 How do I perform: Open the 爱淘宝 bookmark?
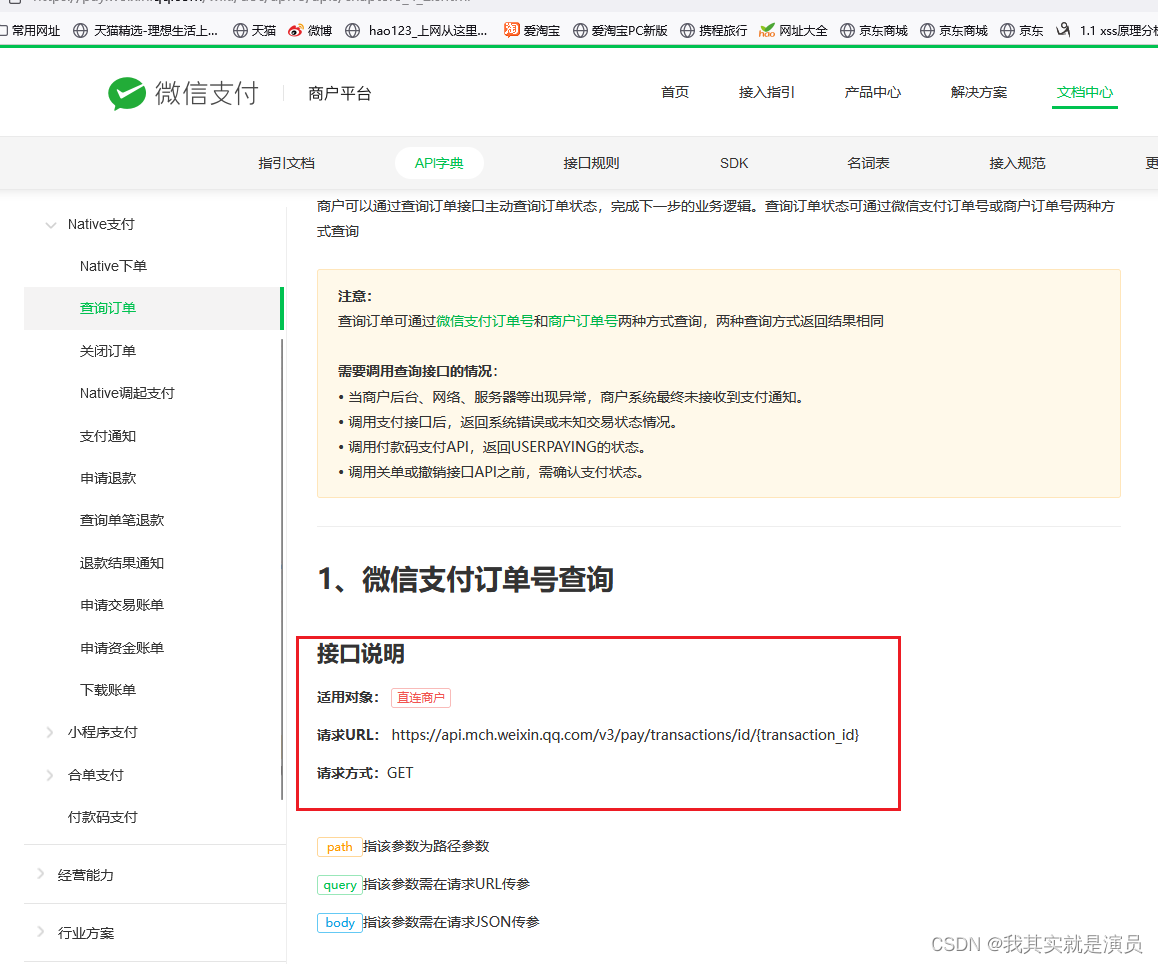point(532,30)
